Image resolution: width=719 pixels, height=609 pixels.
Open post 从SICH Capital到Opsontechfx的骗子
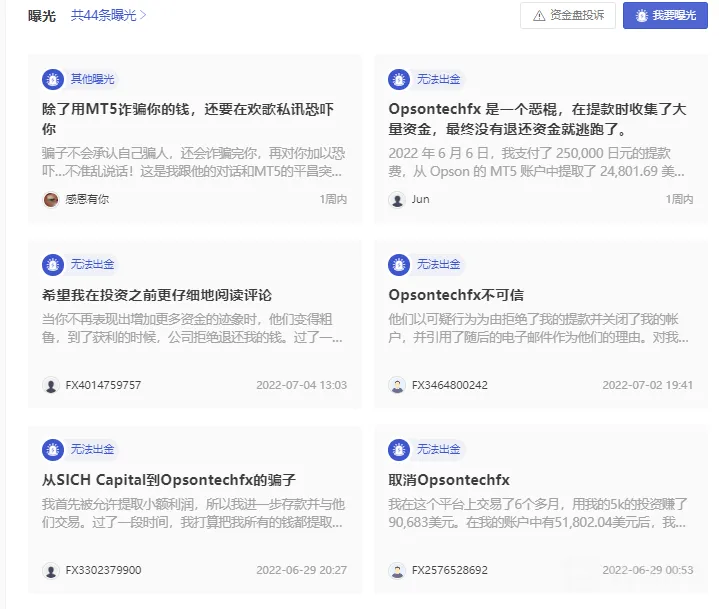(169, 480)
